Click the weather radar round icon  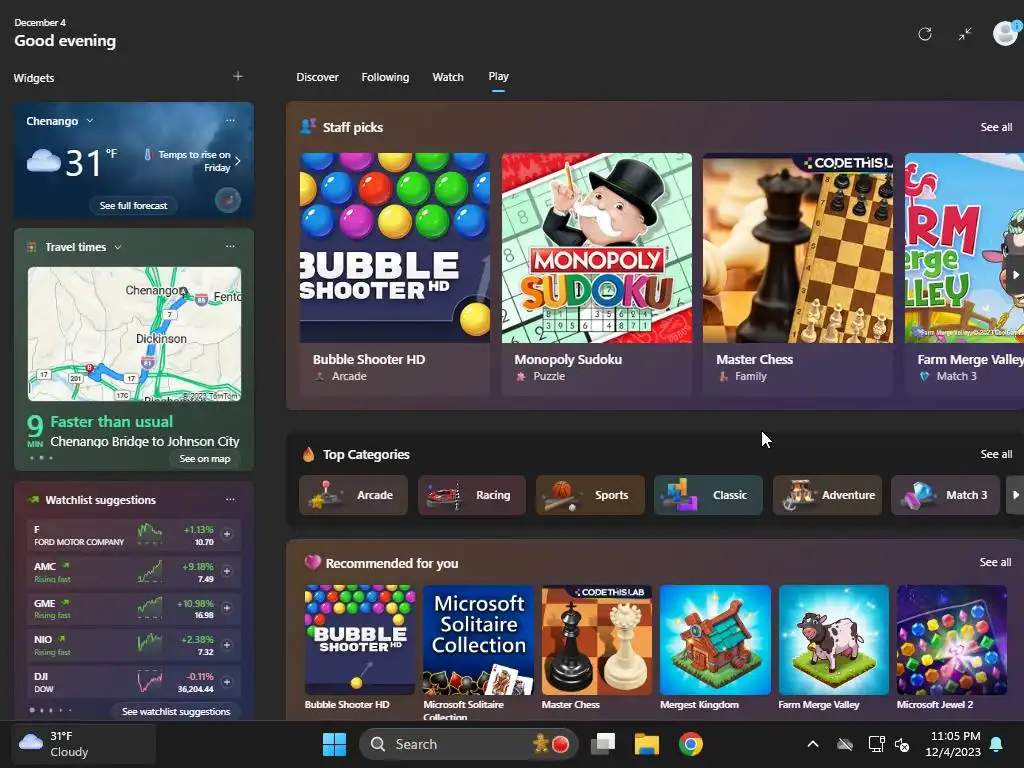pos(227,200)
